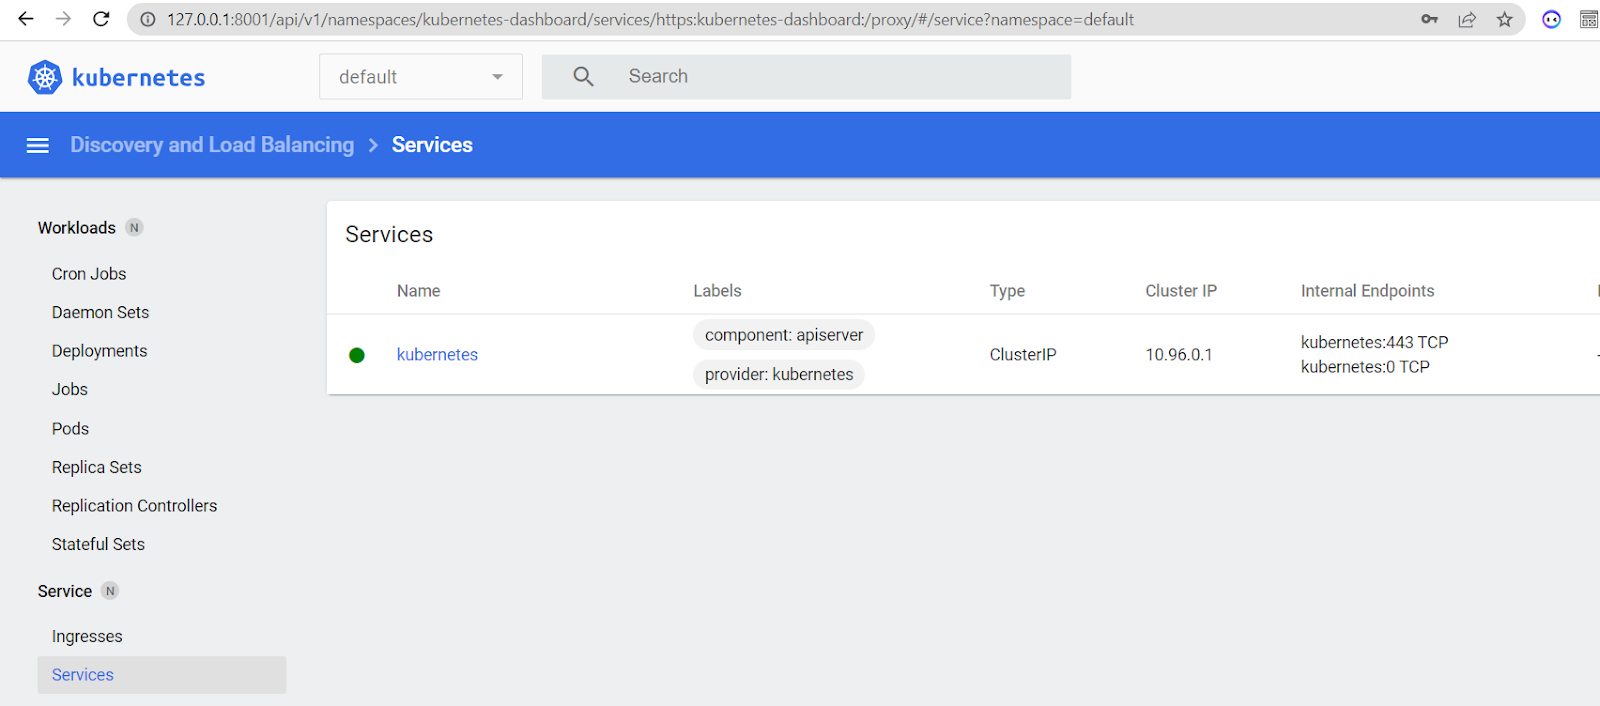The width and height of the screenshot is (1600, 706).
Task: Bookmark this page with the star icon
Action: point(1504,19)
